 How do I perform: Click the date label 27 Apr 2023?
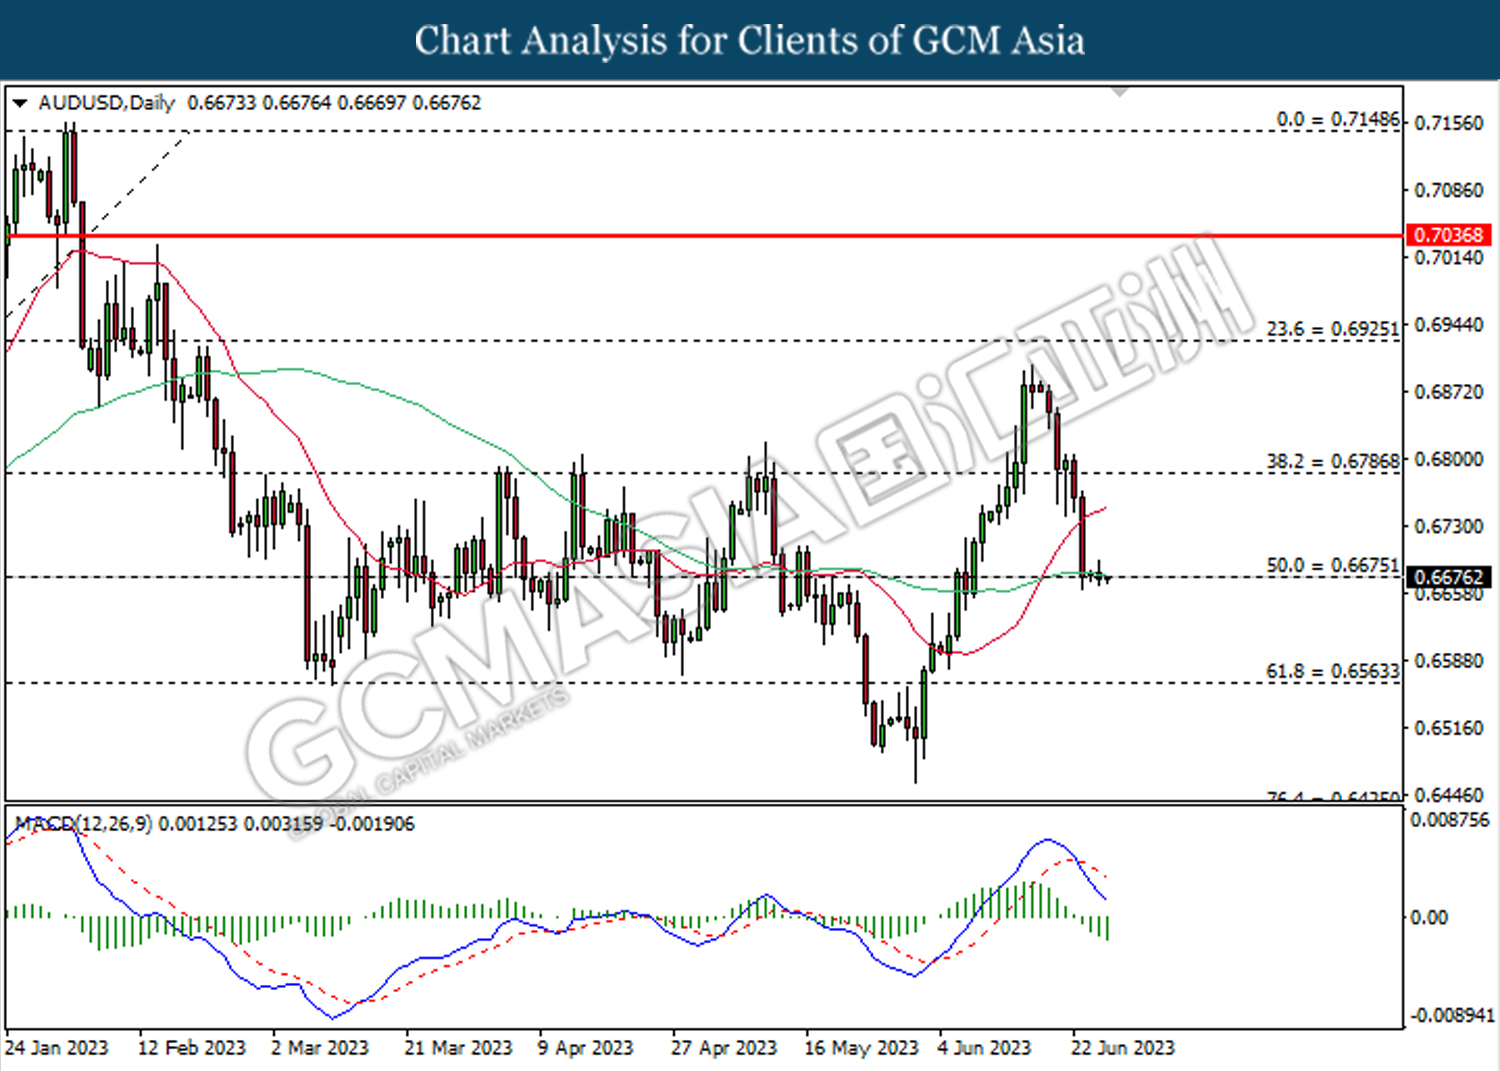pos(724,1047)
